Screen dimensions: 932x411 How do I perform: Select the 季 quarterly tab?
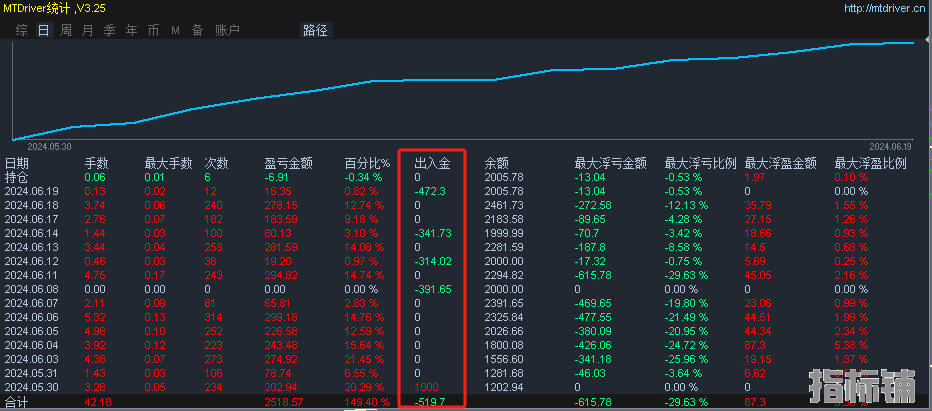click(109, 30)
